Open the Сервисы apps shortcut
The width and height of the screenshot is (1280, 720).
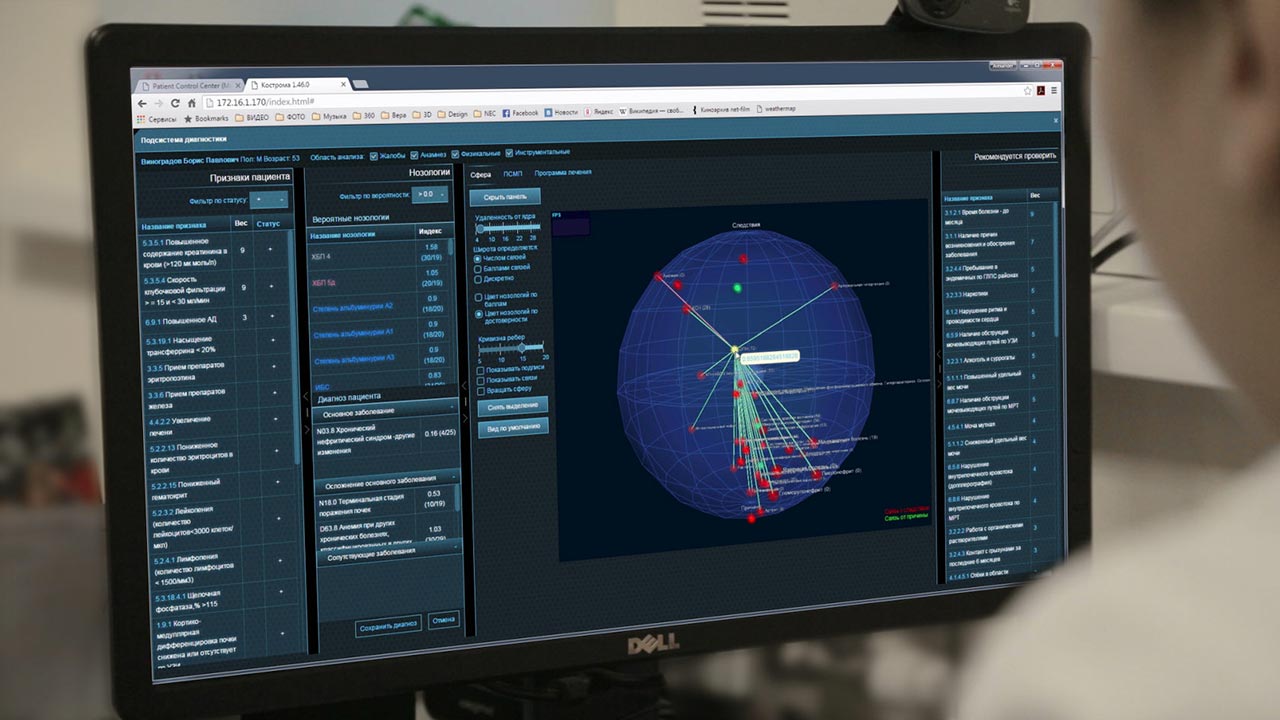pyautogui.click(x=158, y=118)
